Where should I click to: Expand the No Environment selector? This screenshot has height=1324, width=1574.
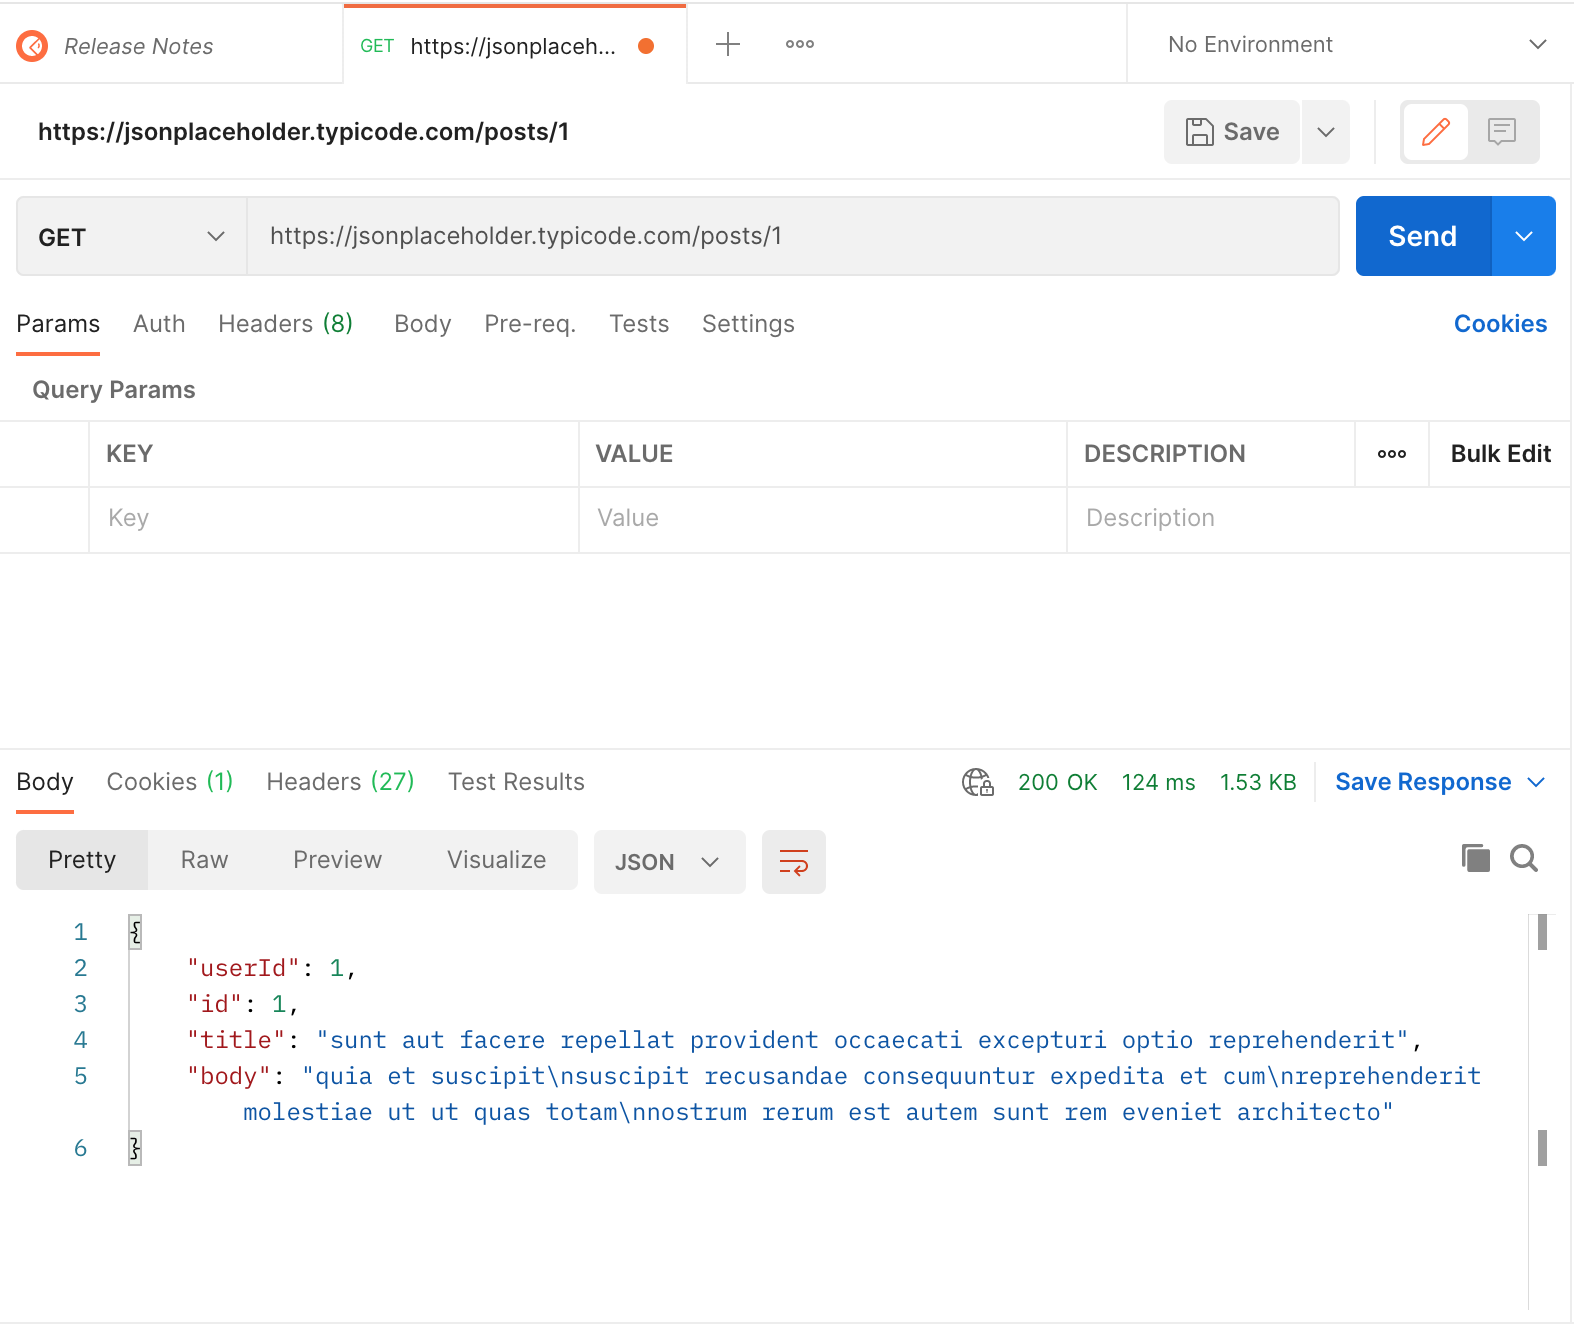(x=1357, y=44)
